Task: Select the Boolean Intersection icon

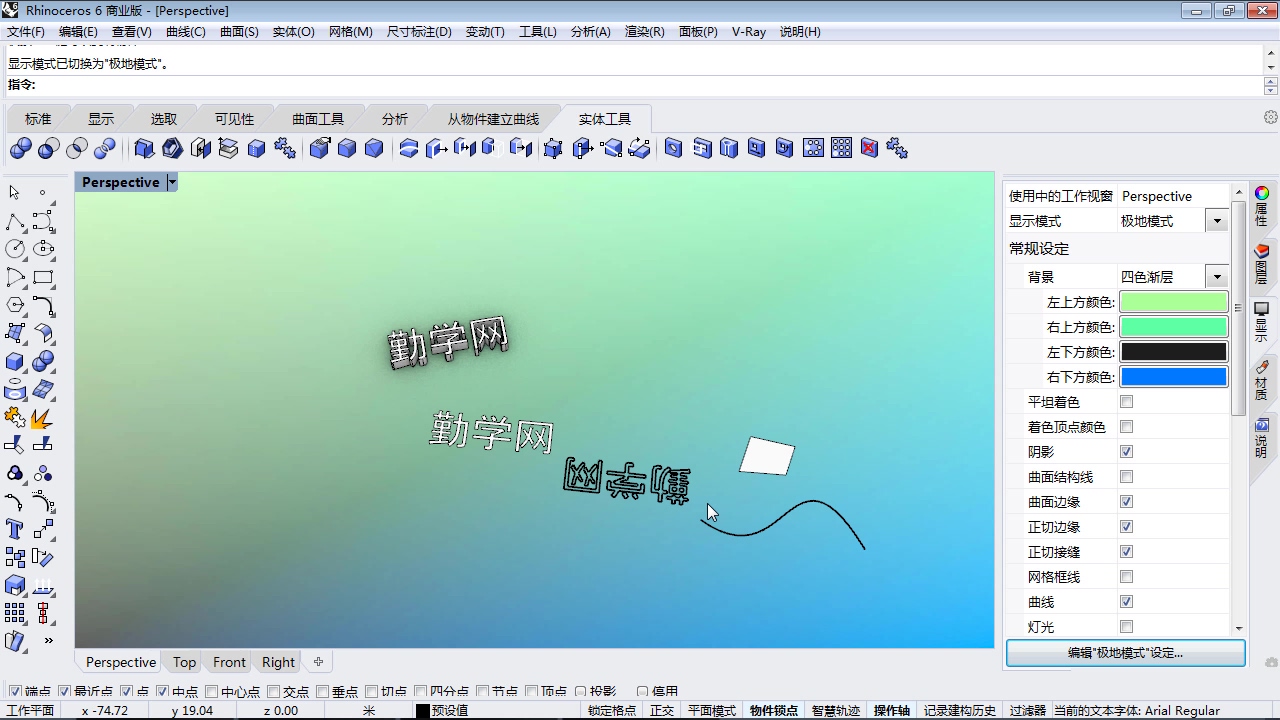Action: [77, 149]
